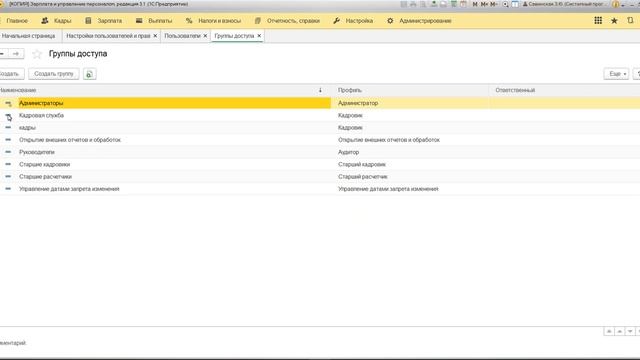
Task: Click the Выплаты wallet icon
Action: coord(139,20)
